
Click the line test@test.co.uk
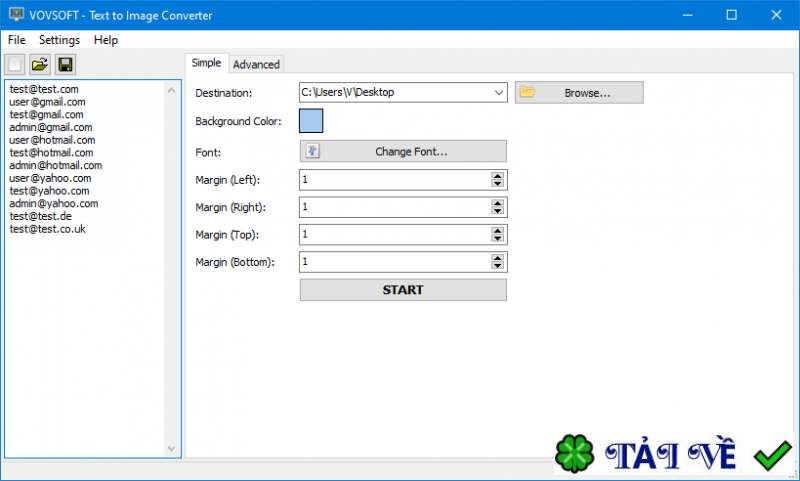(x=47, y=229)
